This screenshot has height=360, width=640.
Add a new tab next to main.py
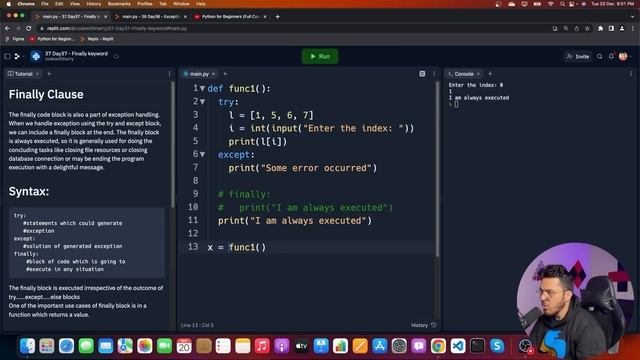pyautogui.click(x=225, y=74)
